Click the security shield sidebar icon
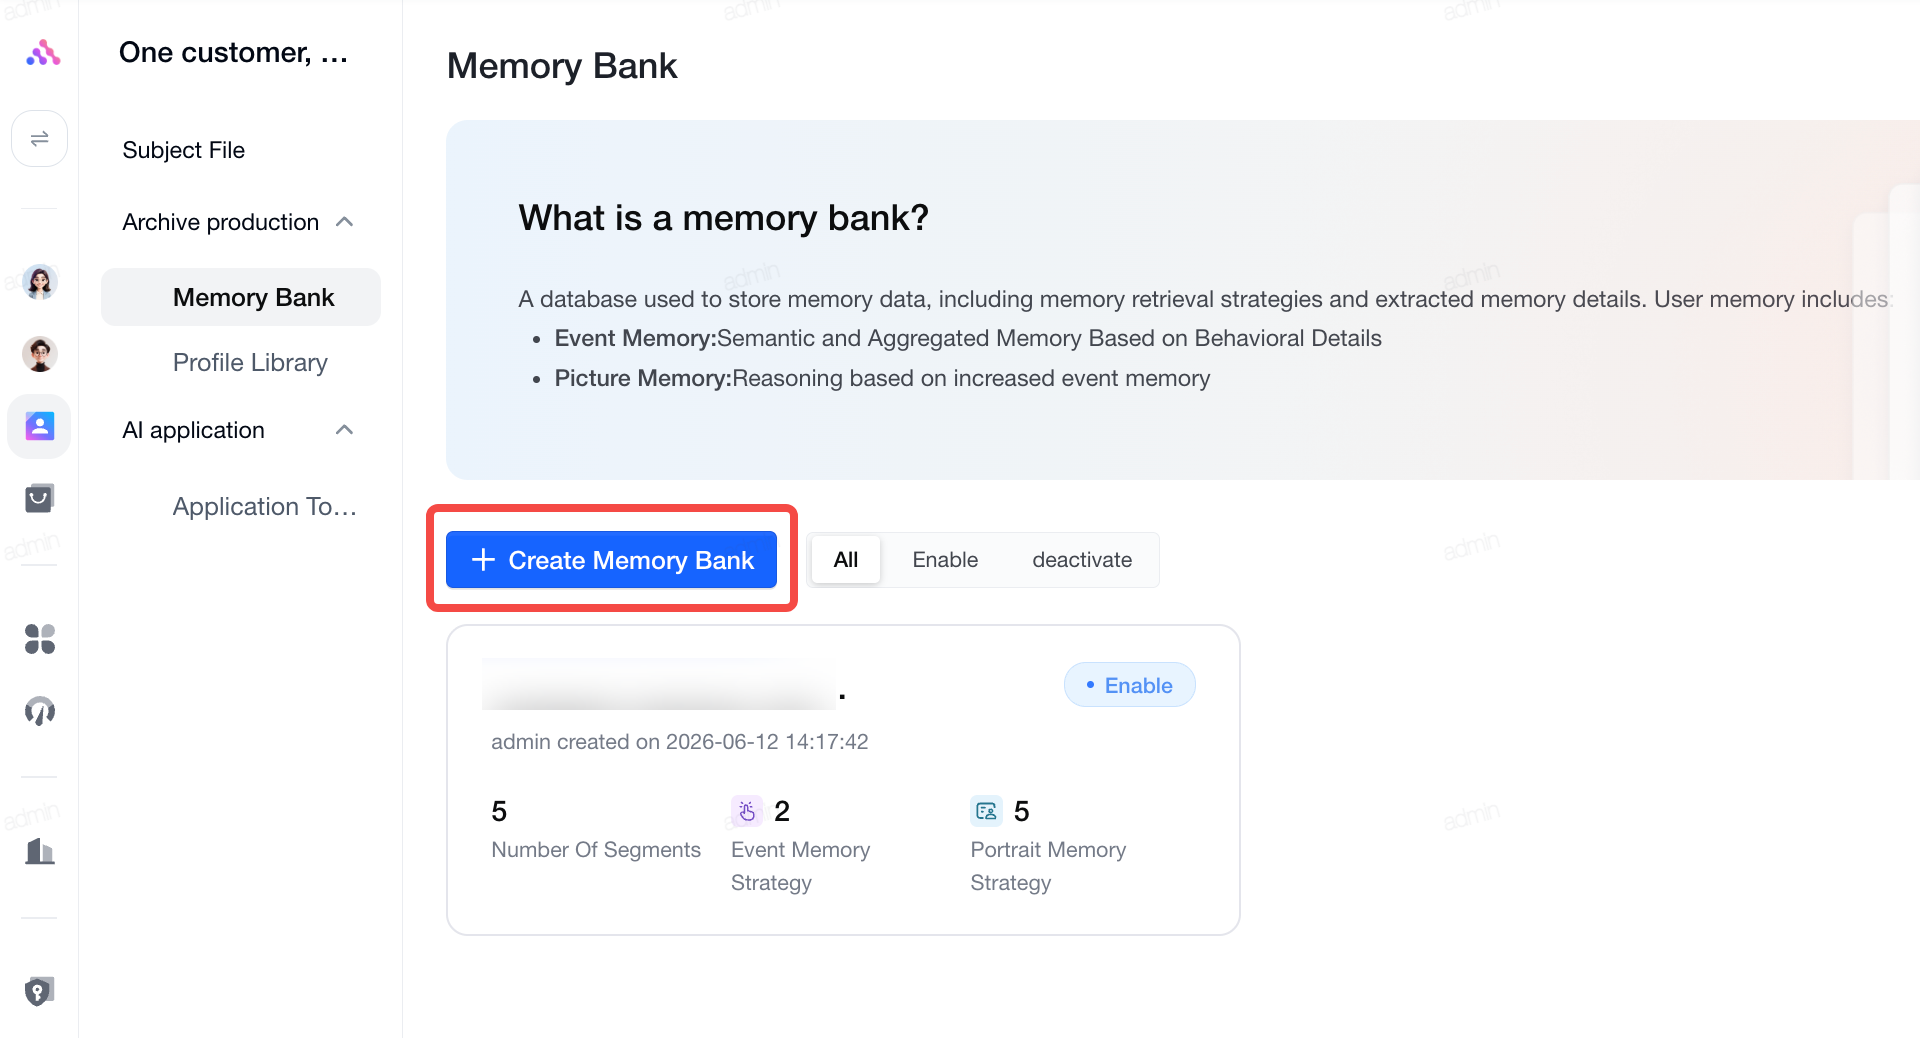Image resolution: width=1920 pixels, height=1038 pixels. (x=40, y=992)
